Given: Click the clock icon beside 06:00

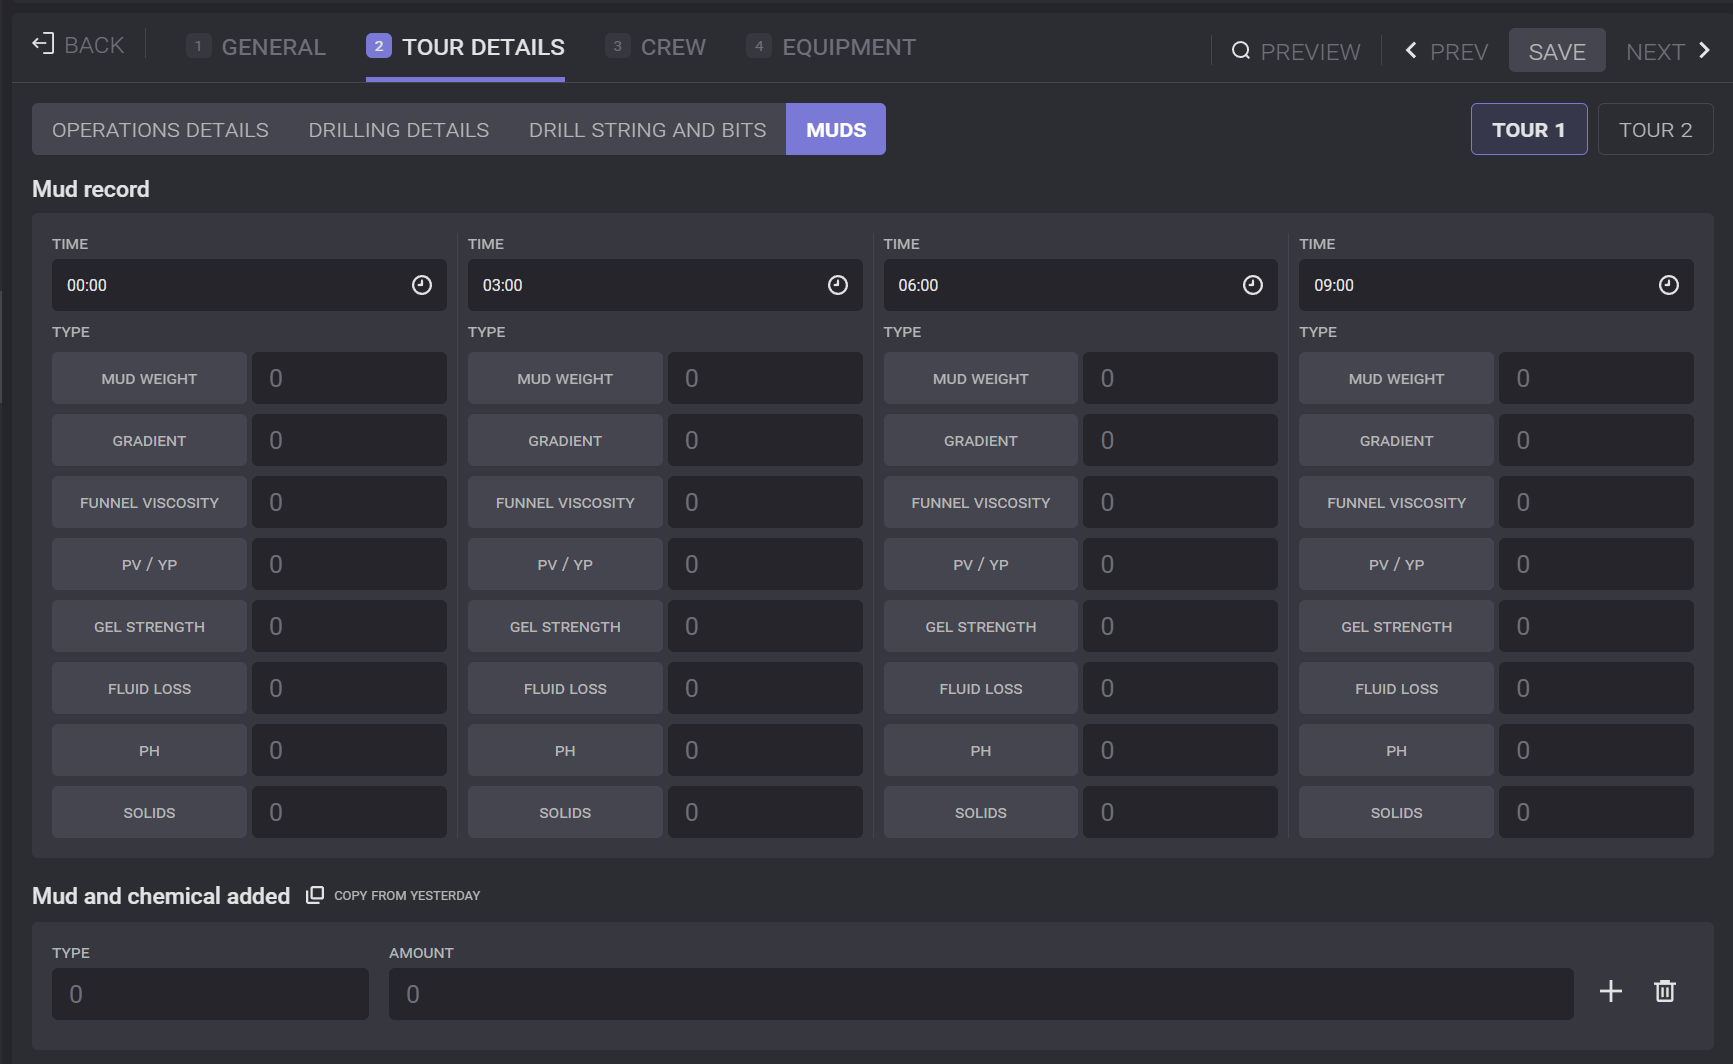Looking at the screenshot, I should tap(1252, 285).
